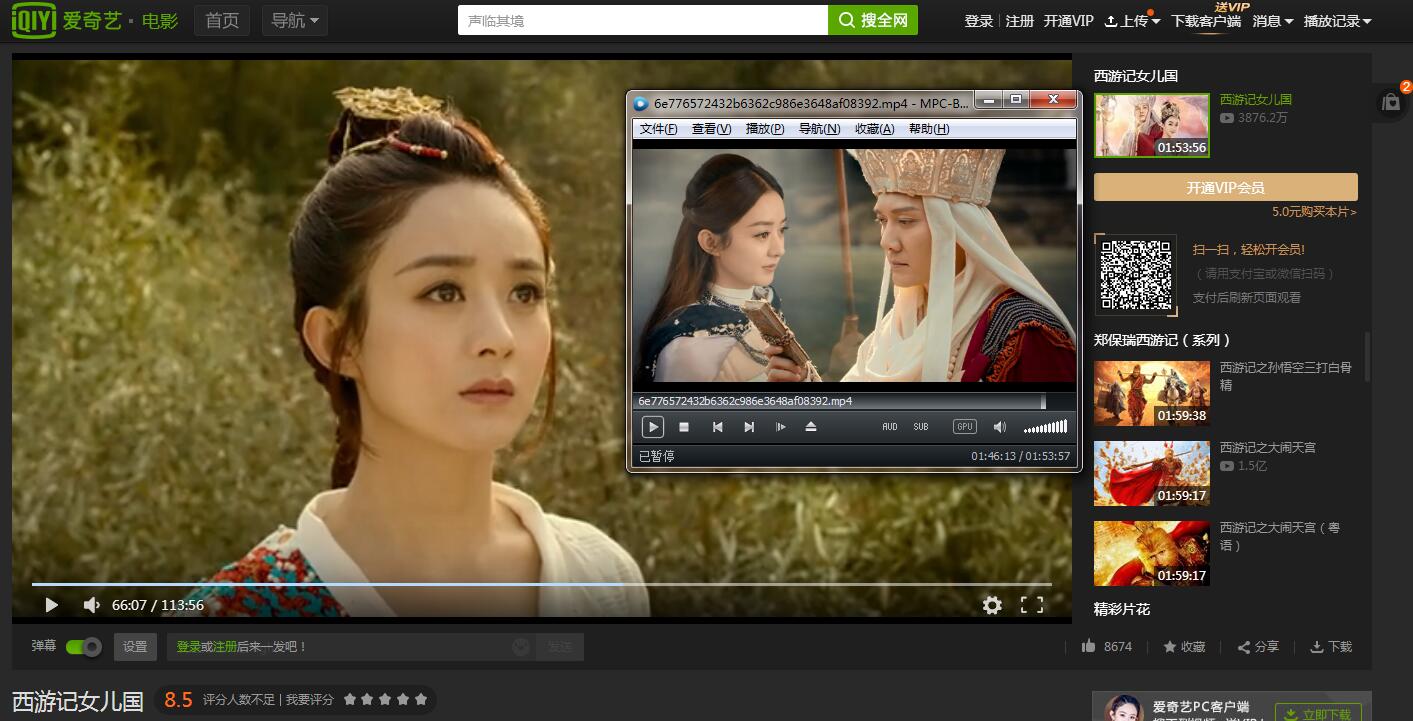Open MPC 播放(P) menu
Viewport: 1413px width, 721px height.
(765, 129)
